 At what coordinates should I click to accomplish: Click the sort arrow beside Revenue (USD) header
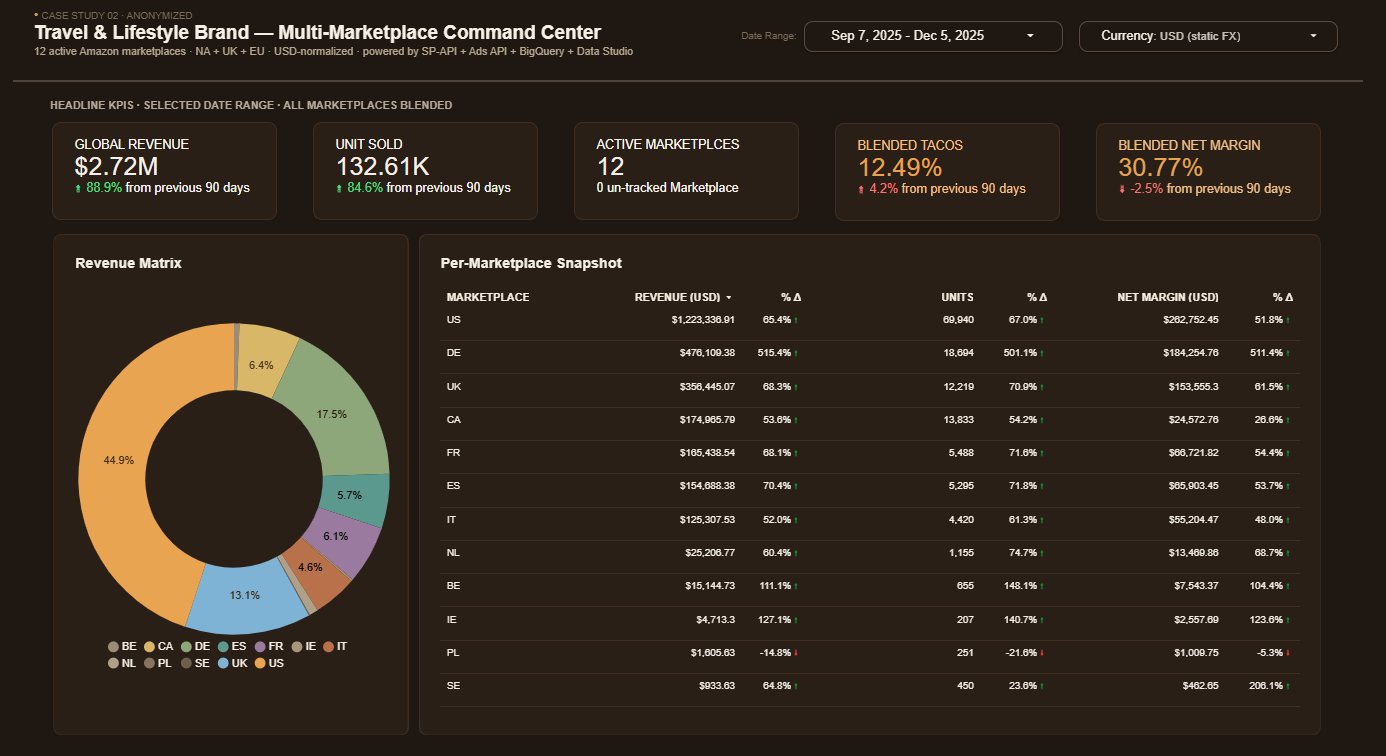tap(729, 298)
